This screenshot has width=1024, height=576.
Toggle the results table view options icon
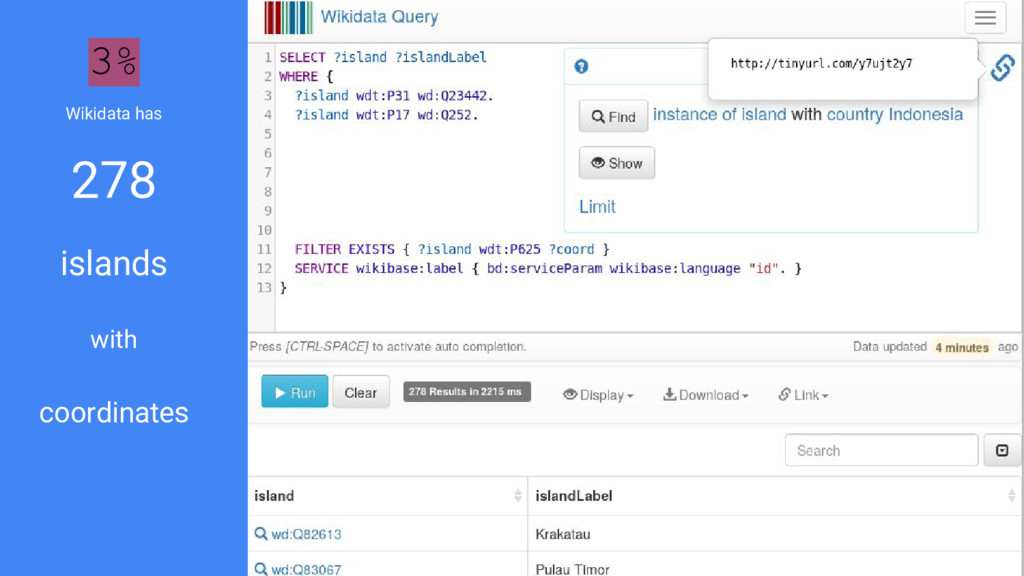click(1002, 450)
